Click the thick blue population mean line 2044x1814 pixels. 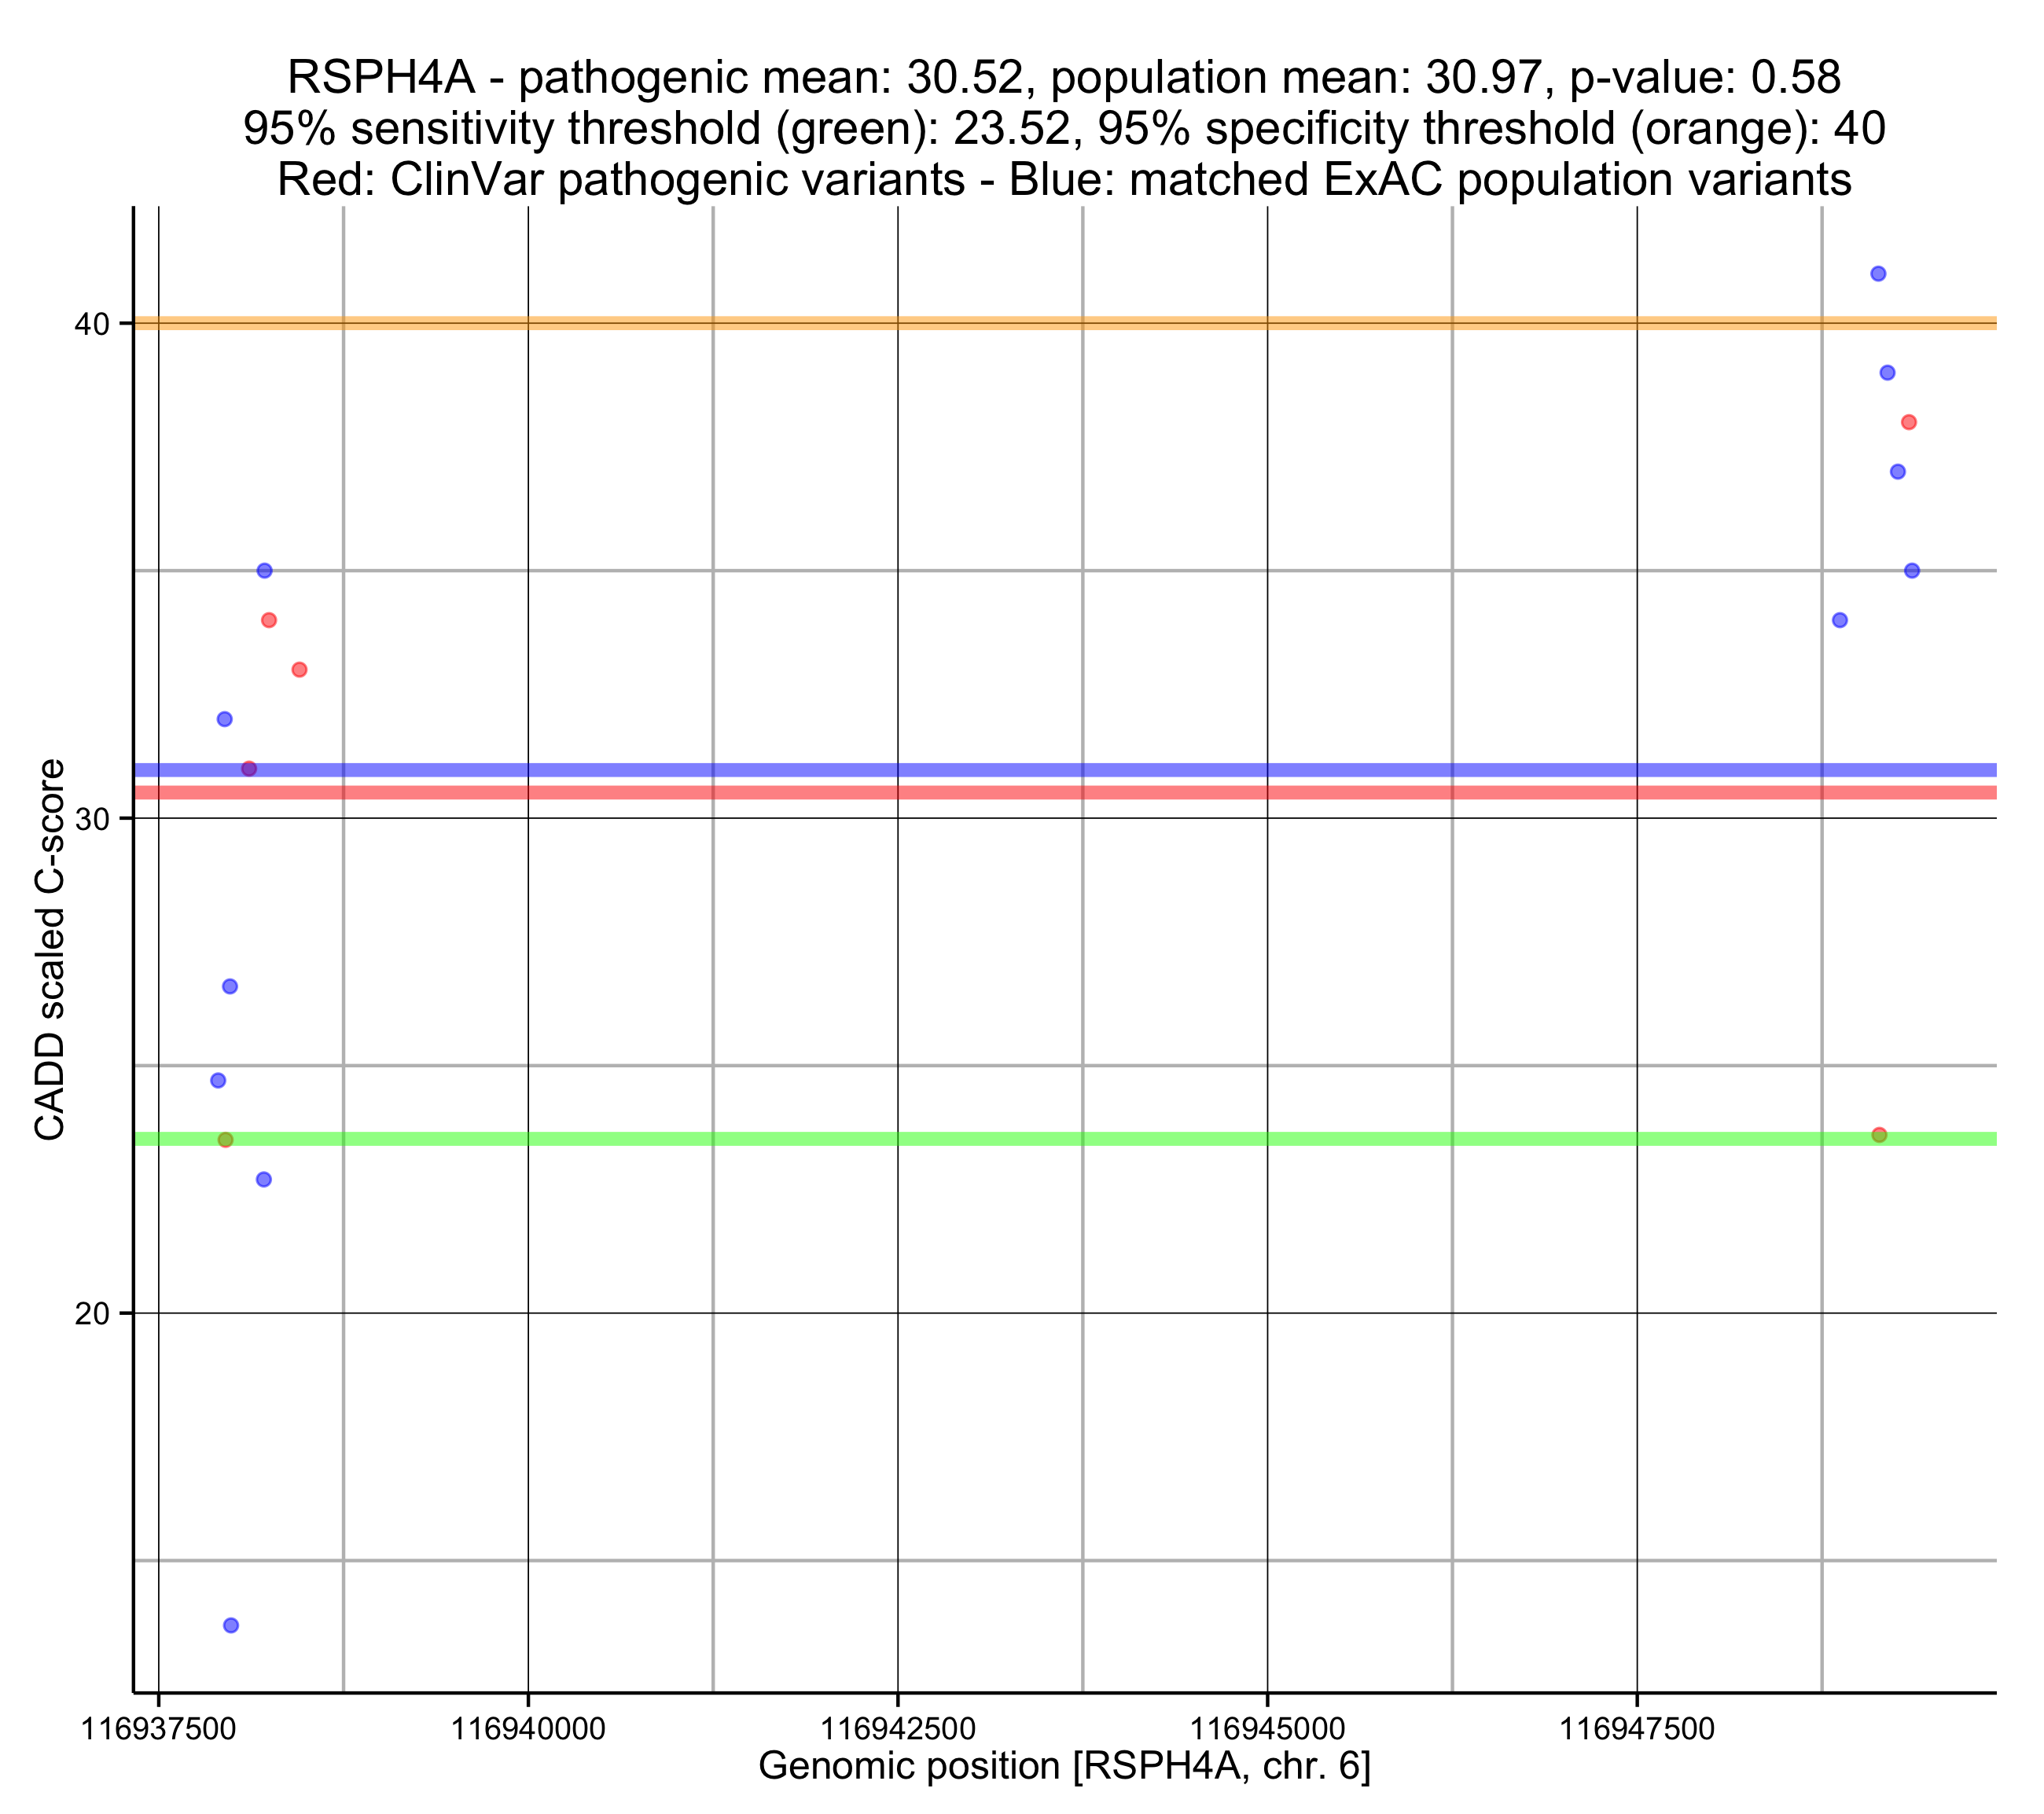point(1000,770)
